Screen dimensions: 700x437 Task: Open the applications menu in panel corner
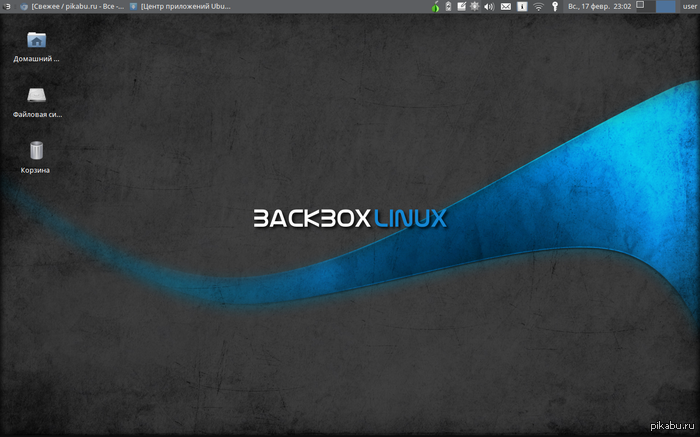(x=8, y=6)
